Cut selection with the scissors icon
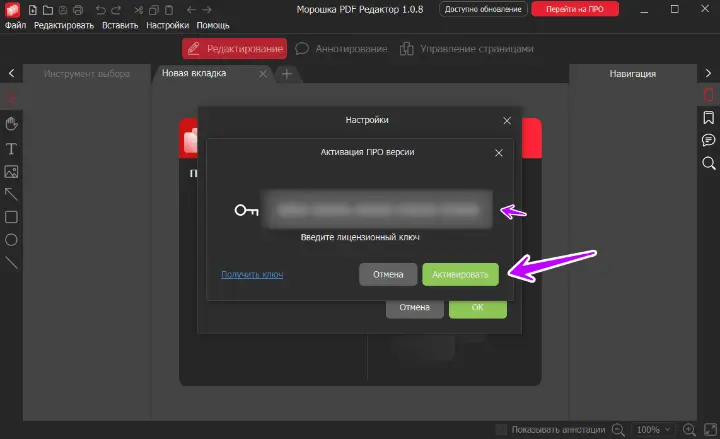This screenshot has height=439, width=720. click(138, 10)
